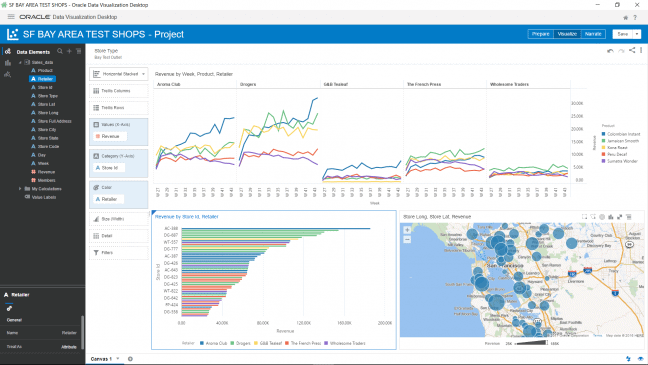This screenshot has width=648, height=365.
Task: Switch to the Narrate tab
Action: [593, 34]
